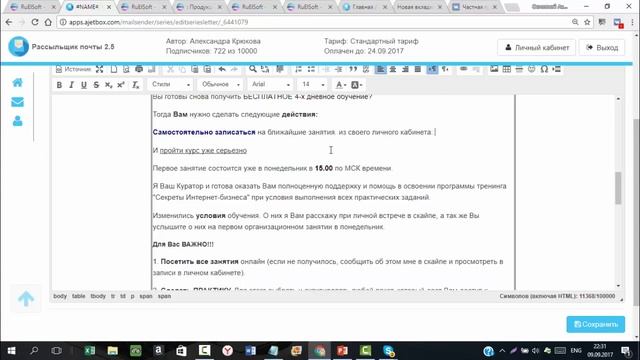Apply subscript formatting
The height and width of the screenshot is (360, 640).
pos(109,85)
